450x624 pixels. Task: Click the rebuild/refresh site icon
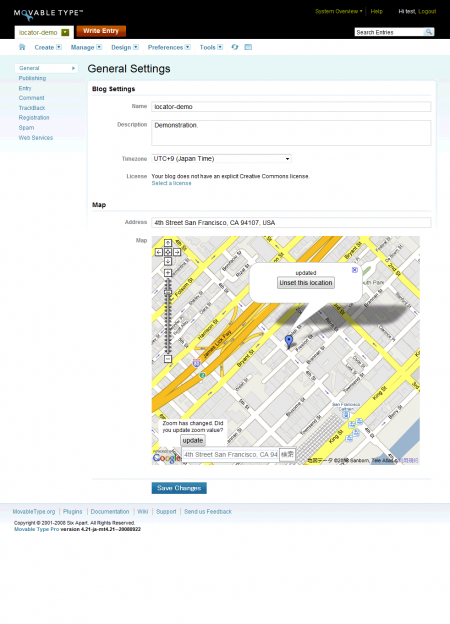click(x=235, y=47)
